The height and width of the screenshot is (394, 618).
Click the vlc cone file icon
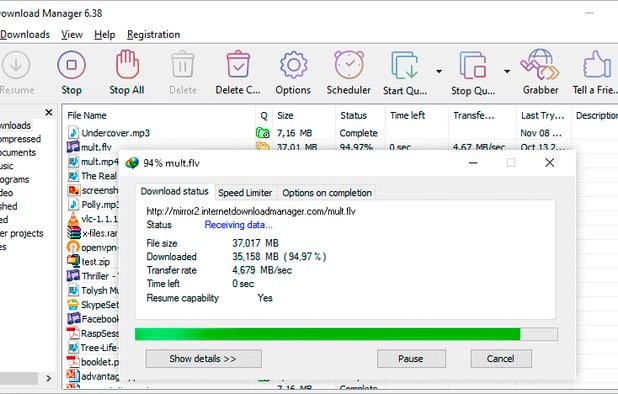73,219
